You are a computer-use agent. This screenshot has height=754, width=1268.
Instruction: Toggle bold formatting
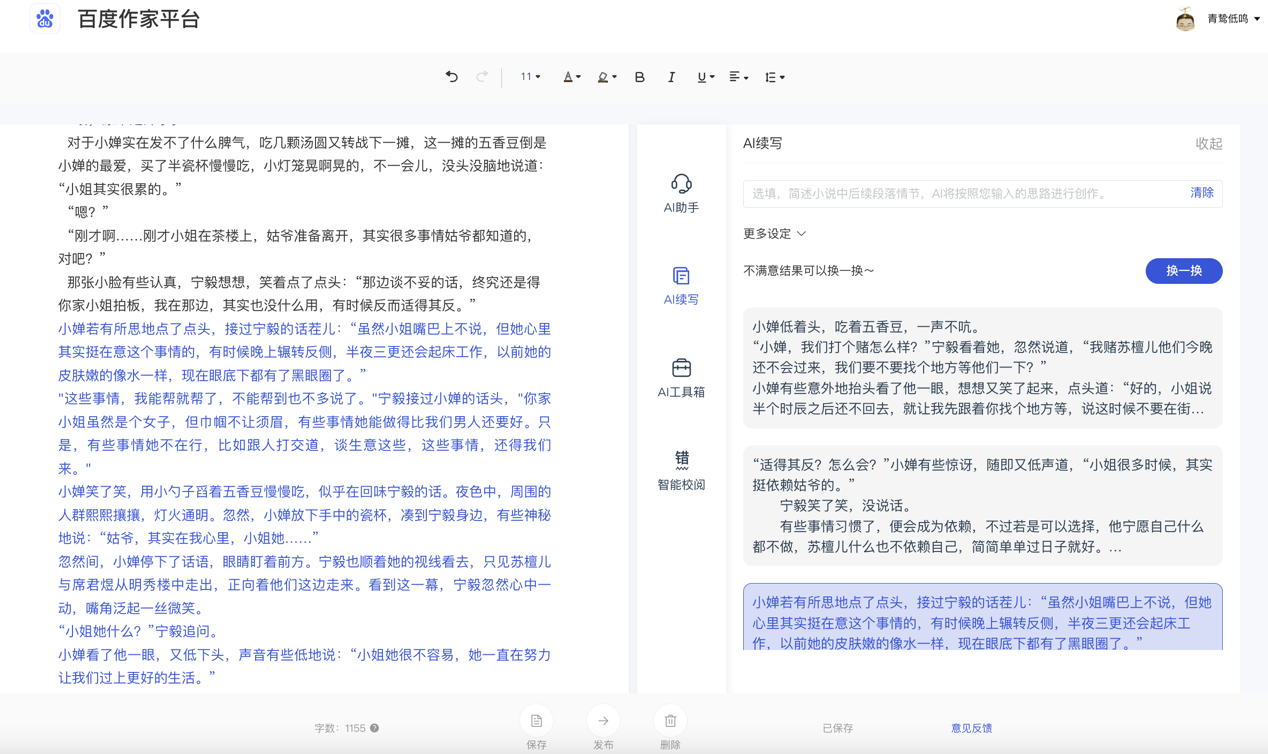(x=640, y=77)
